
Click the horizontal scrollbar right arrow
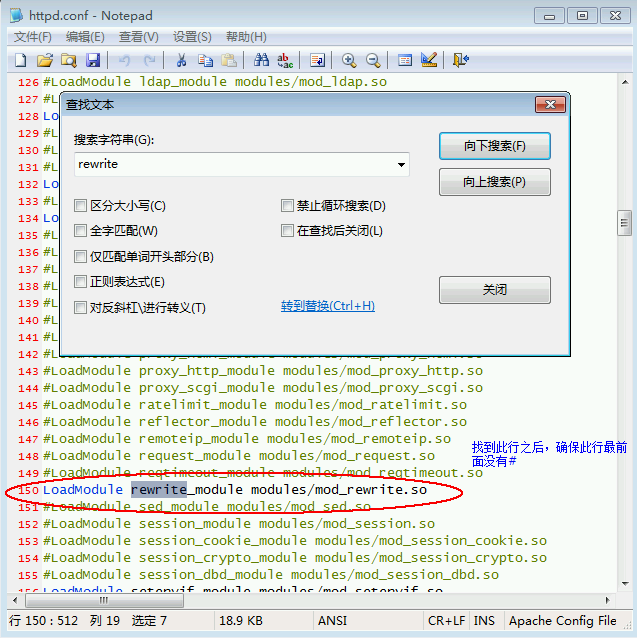click(x=607, y=600)
